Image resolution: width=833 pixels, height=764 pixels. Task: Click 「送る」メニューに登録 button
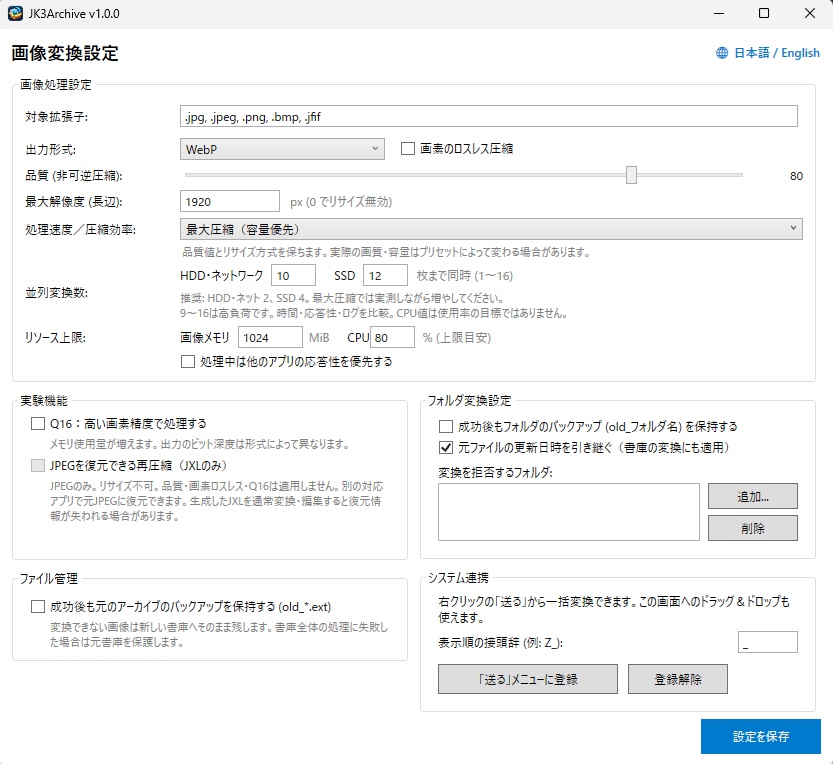click(x=528, y=679)
